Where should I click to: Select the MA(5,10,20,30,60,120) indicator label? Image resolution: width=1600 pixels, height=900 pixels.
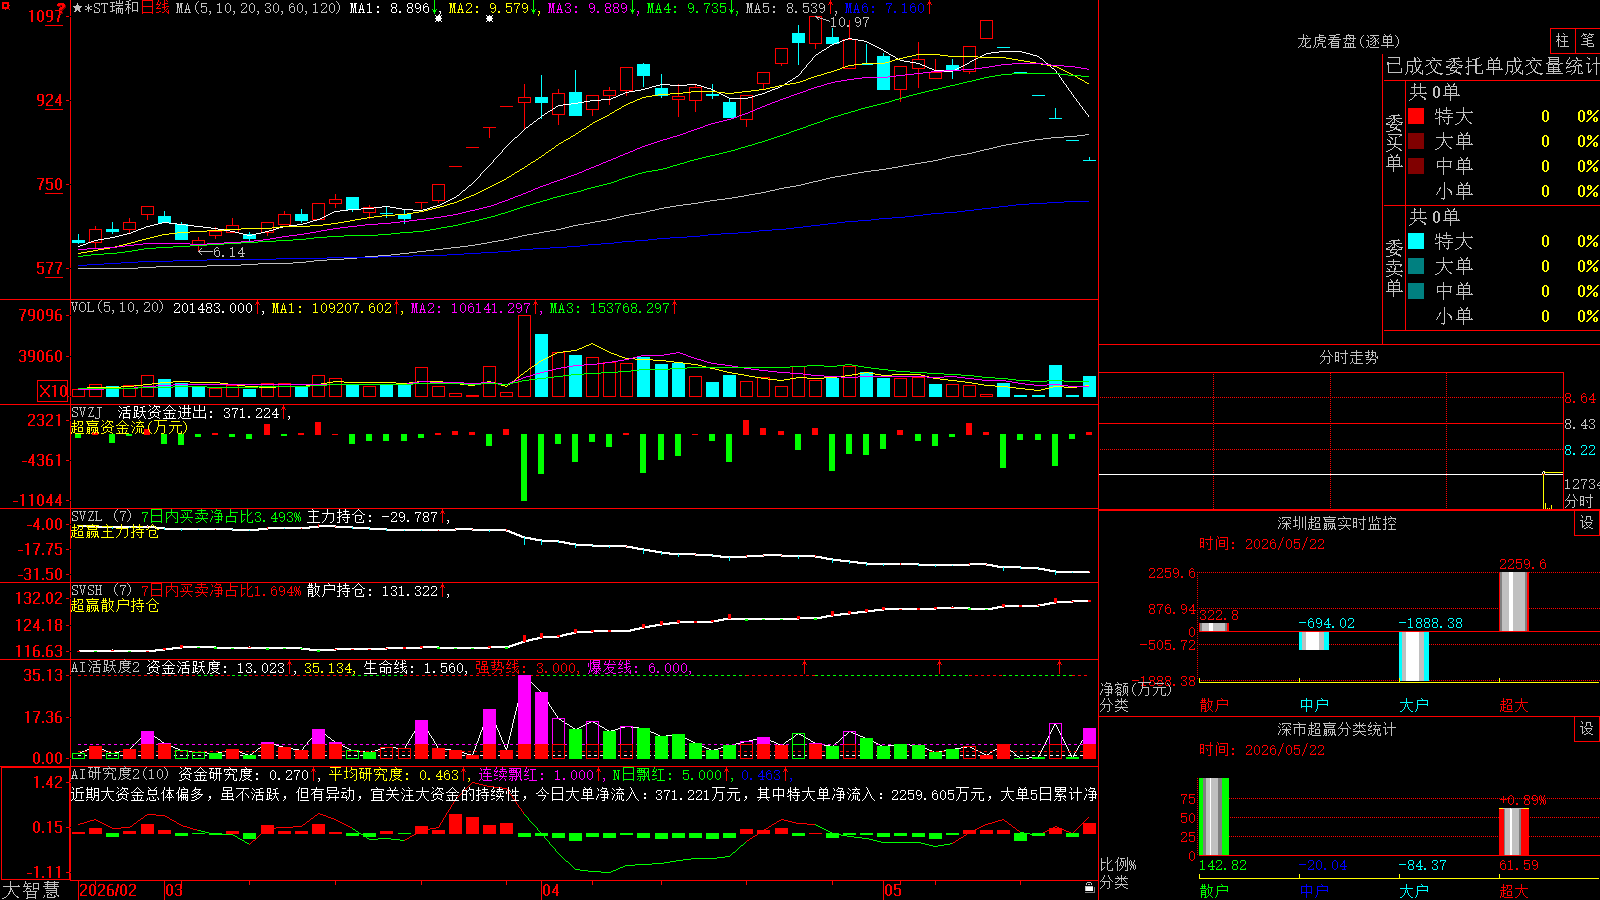[x=258, y=8]
